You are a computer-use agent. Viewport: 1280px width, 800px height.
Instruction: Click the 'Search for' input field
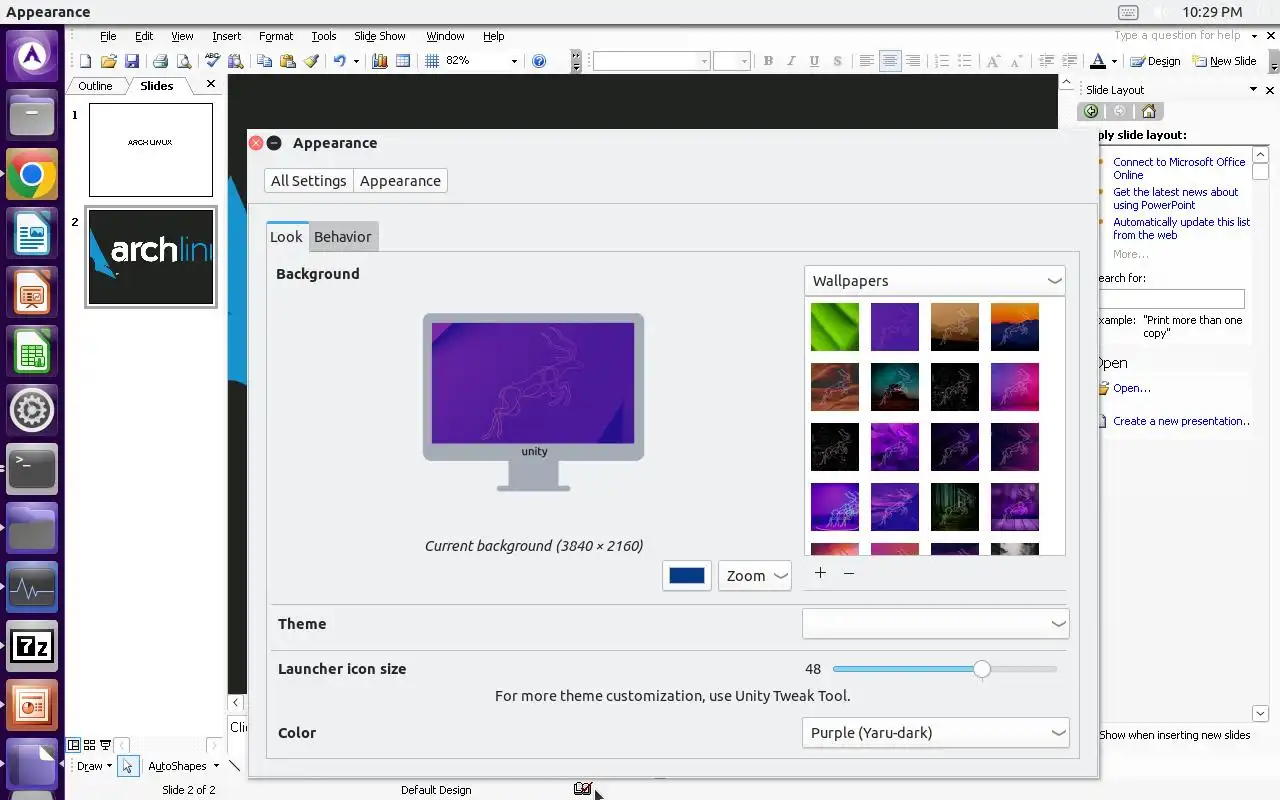pos(1171,298)
